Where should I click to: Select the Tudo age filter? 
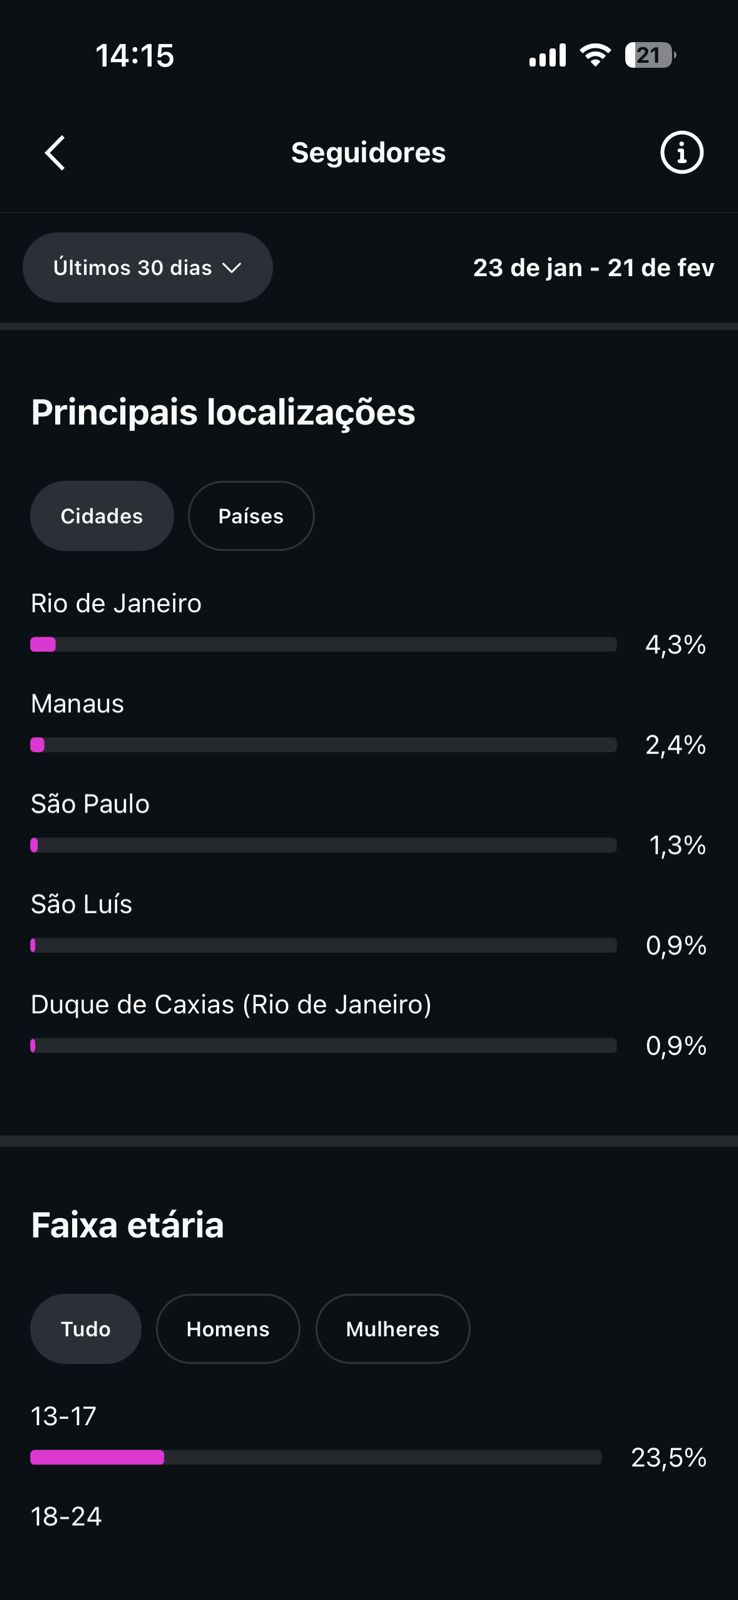click(x=86, y=1329)
